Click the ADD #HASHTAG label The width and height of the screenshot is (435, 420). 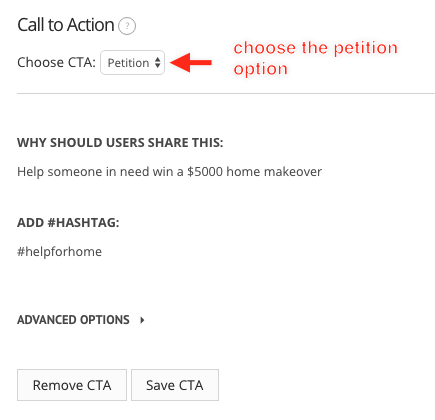coord(68,222)
